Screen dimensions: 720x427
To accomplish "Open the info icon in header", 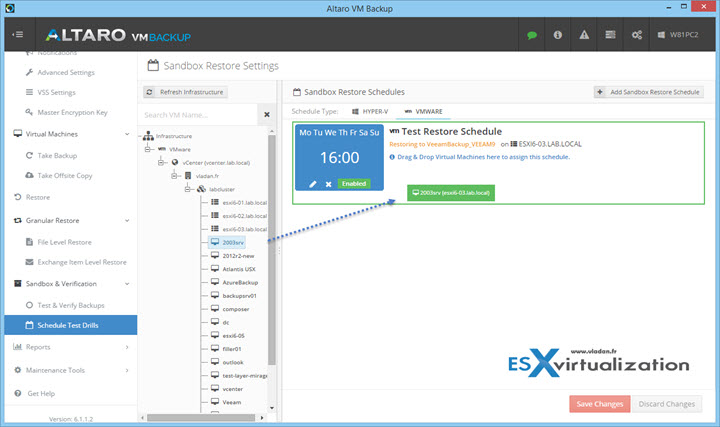I will click(557, 35).
